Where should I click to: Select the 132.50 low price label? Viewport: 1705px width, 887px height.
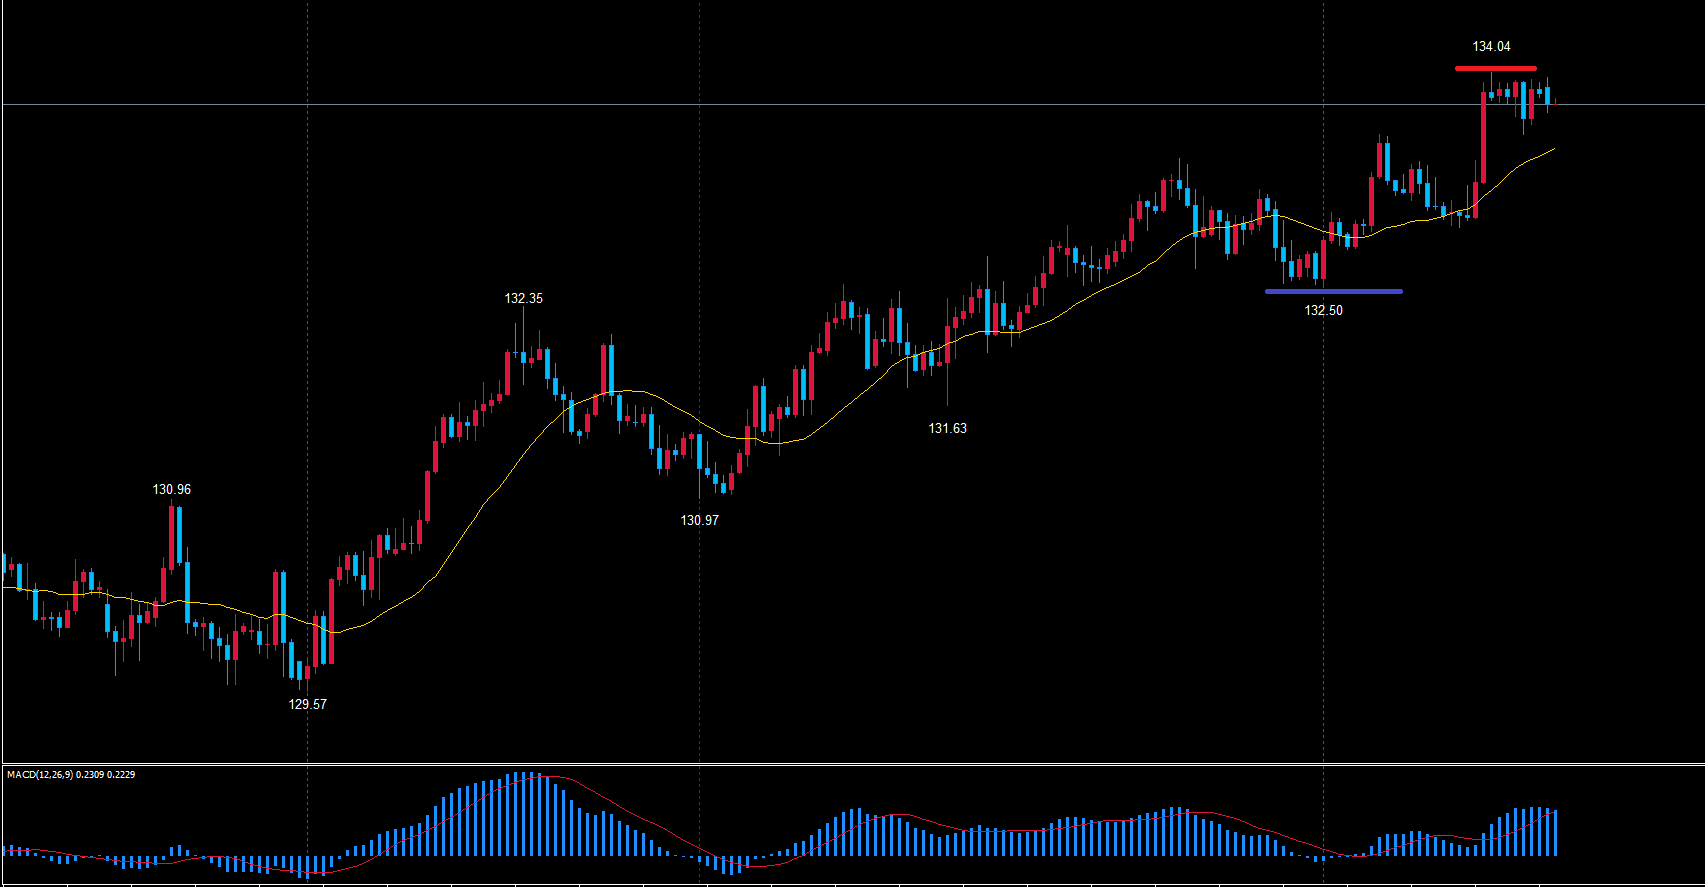pos(1323,311)
